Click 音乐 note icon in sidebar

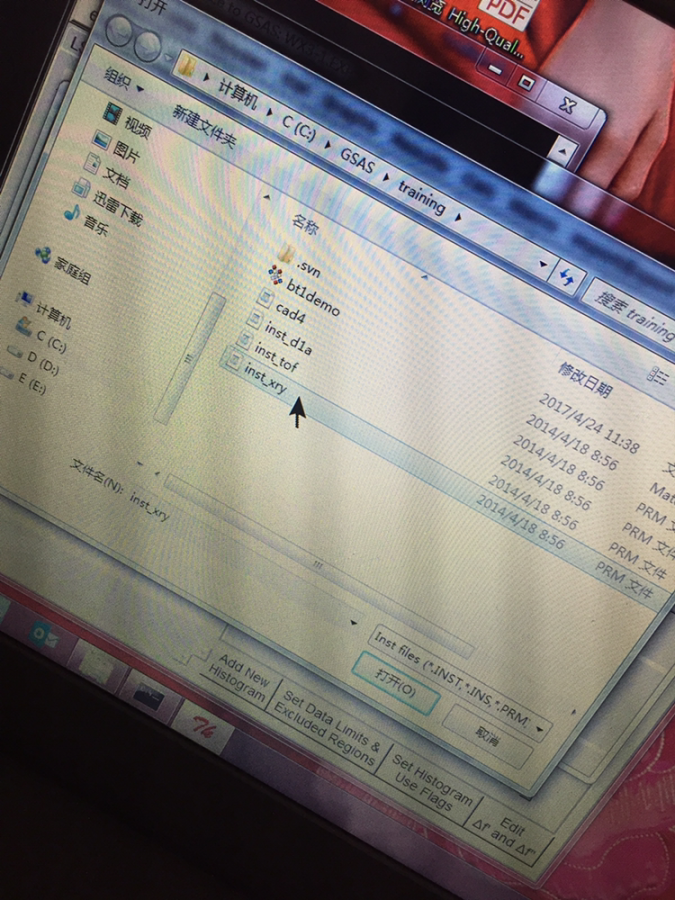71,213
